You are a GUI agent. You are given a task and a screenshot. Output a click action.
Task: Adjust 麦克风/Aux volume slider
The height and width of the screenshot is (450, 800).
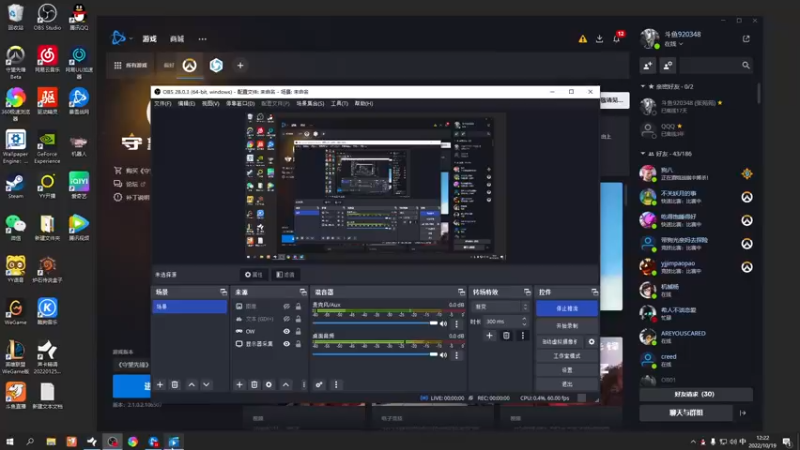[x=375, y=323]
